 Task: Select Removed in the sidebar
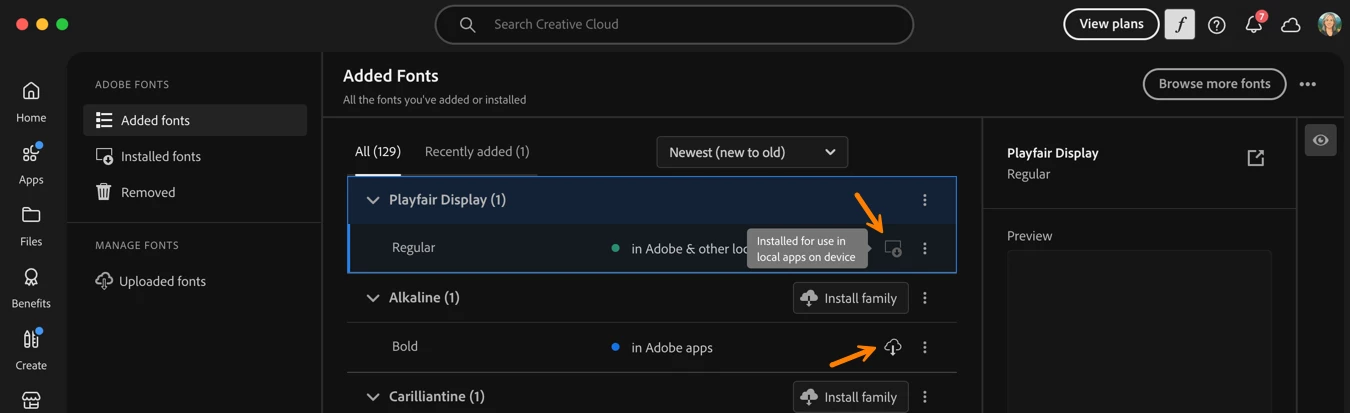[195, 192]
